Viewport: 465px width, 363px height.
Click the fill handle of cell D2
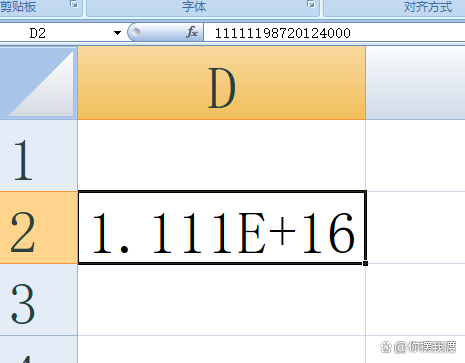[365, 263]
